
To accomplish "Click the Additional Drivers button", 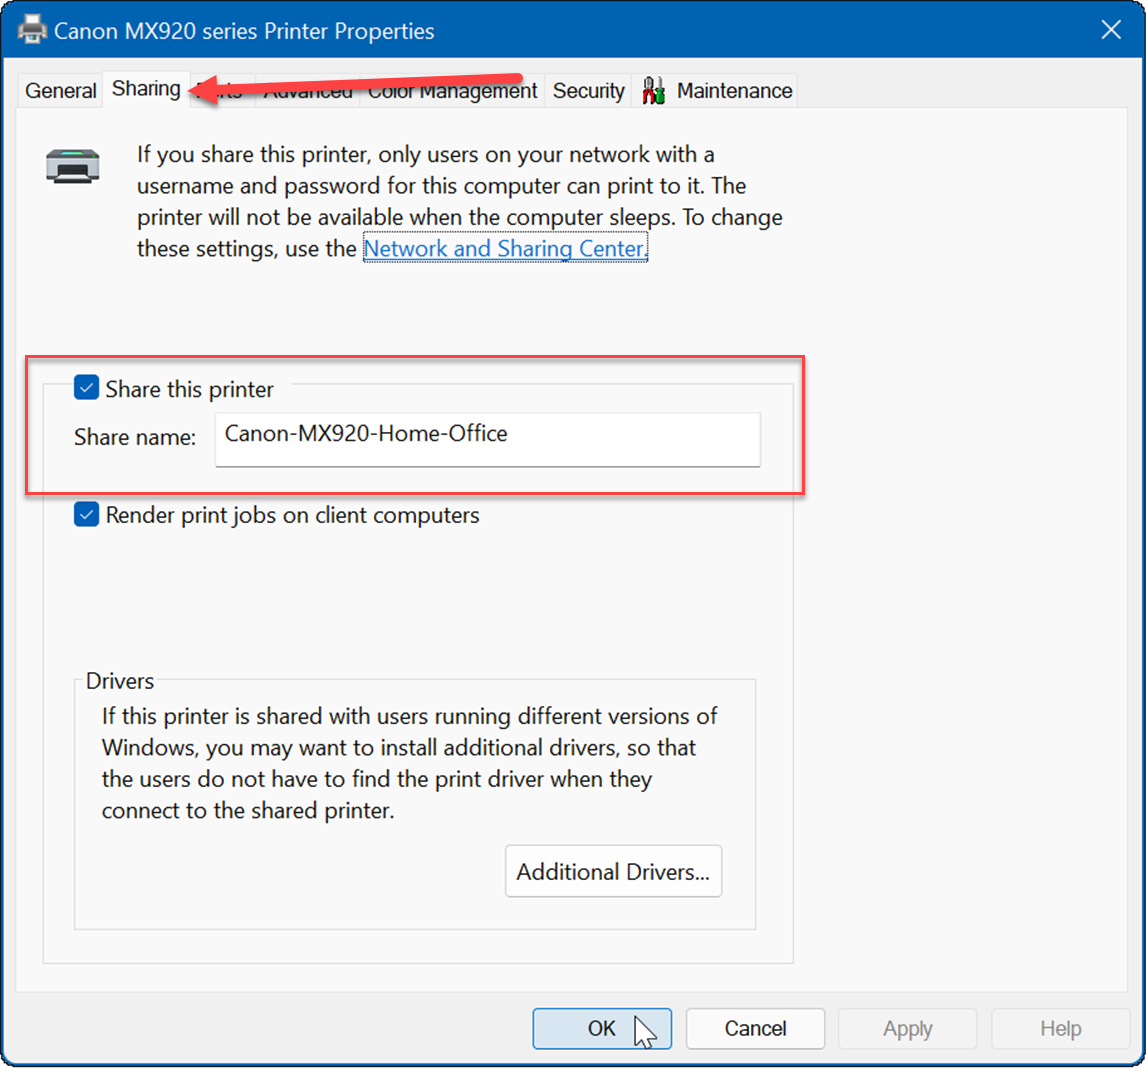I will (613, 871).
